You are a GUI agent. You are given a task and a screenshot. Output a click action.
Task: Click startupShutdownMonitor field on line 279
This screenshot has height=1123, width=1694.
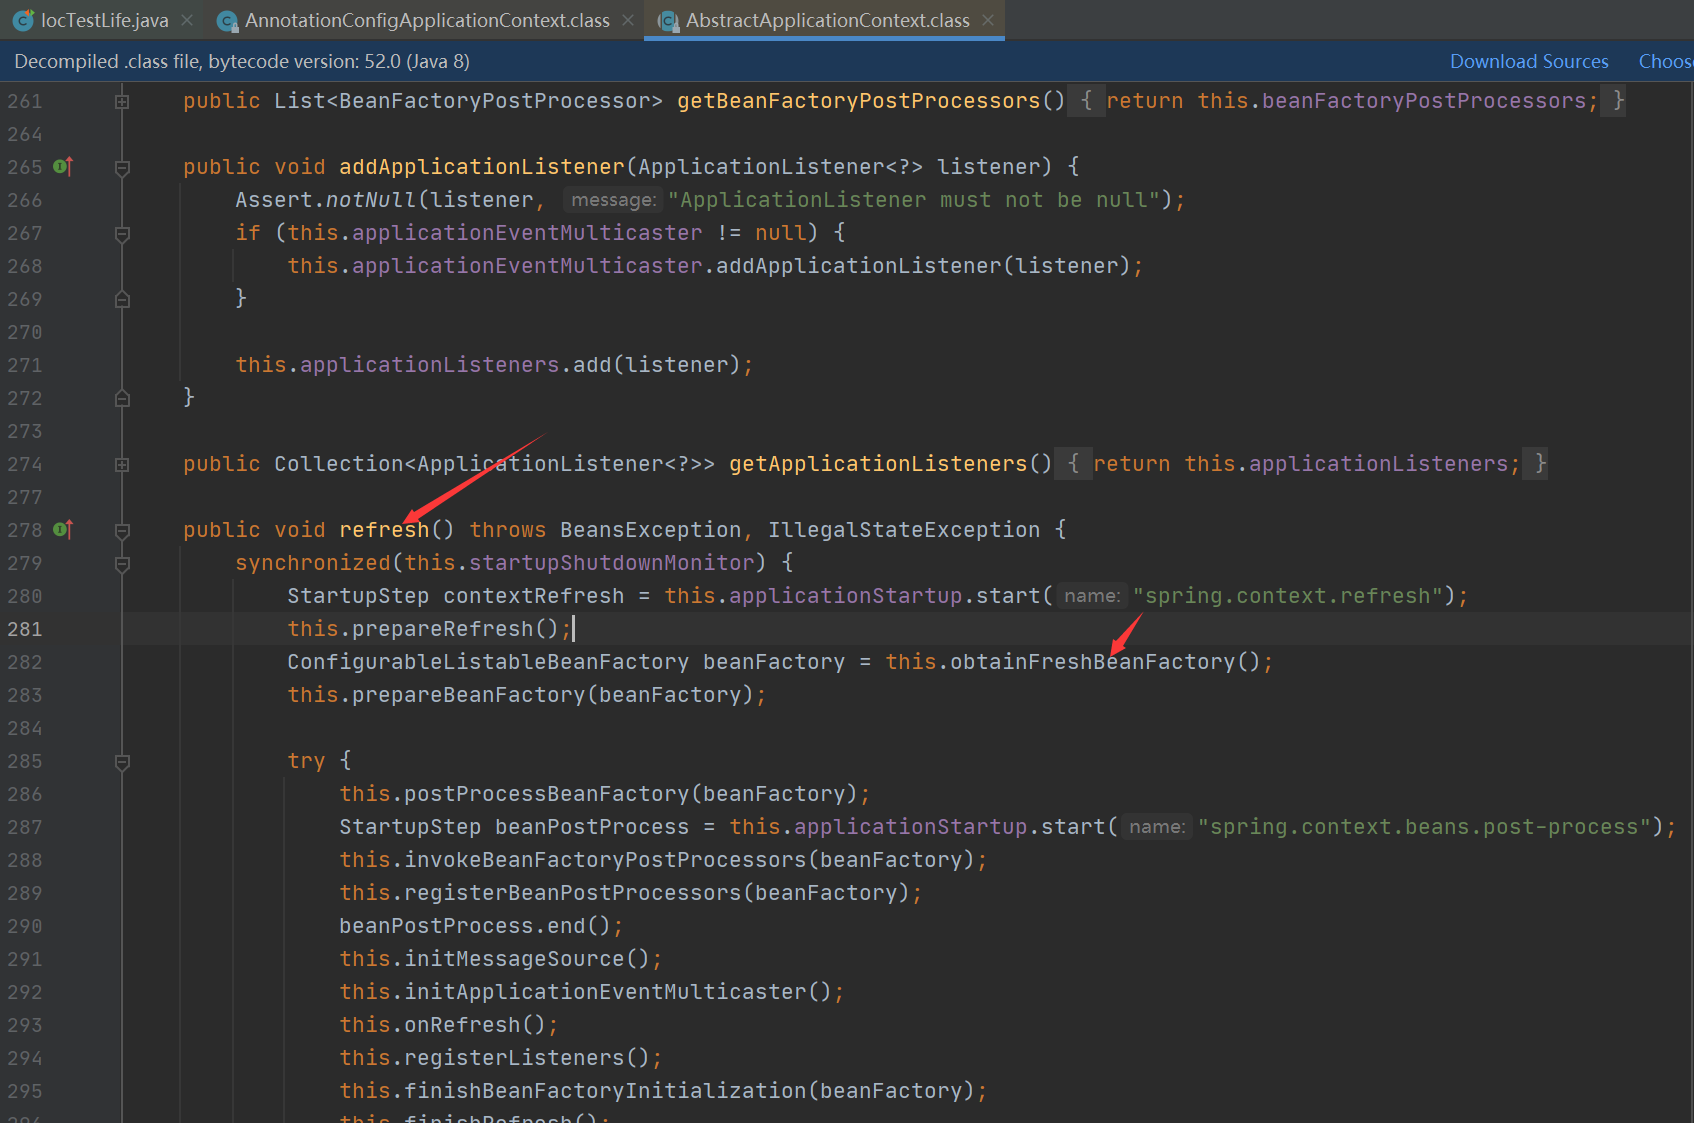point(612,563)
